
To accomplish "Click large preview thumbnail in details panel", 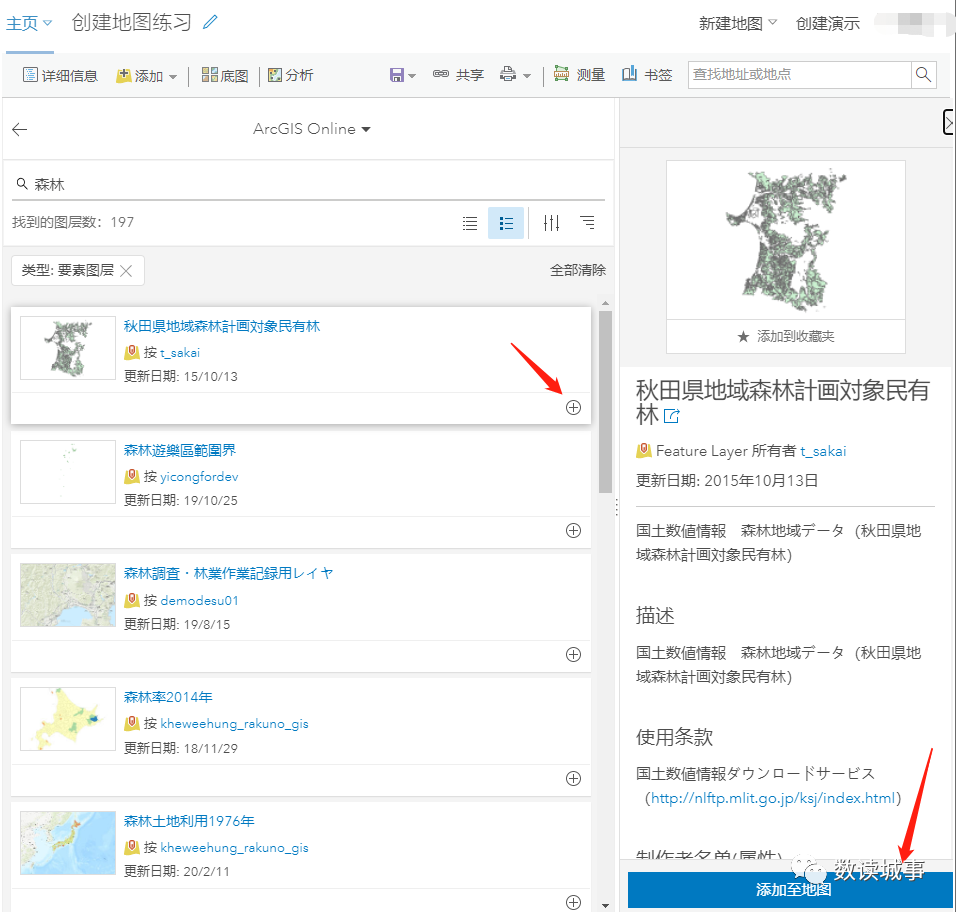I will 786,240.
